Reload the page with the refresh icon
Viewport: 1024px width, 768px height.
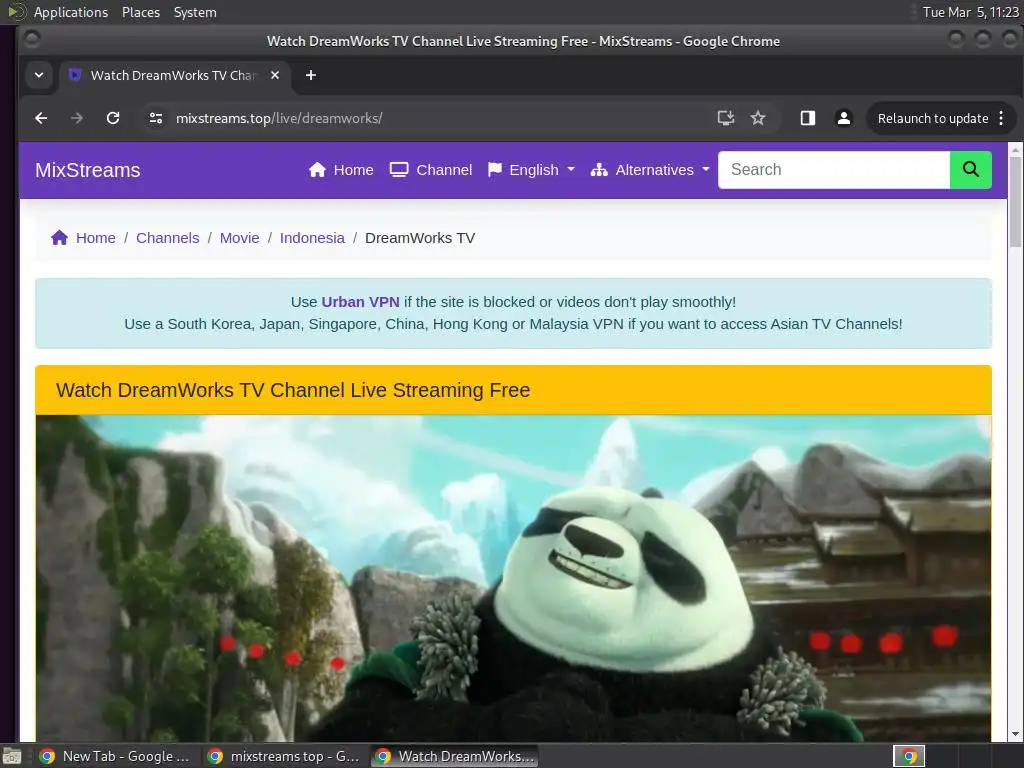point(113,118)
